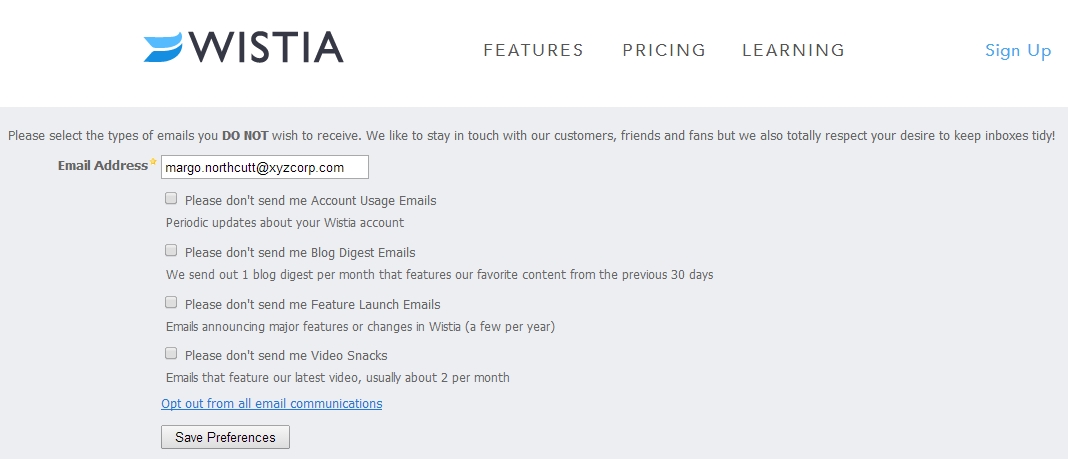
Task: Toggle the Video Snacks checkbox
Action: tap(171, 353)
